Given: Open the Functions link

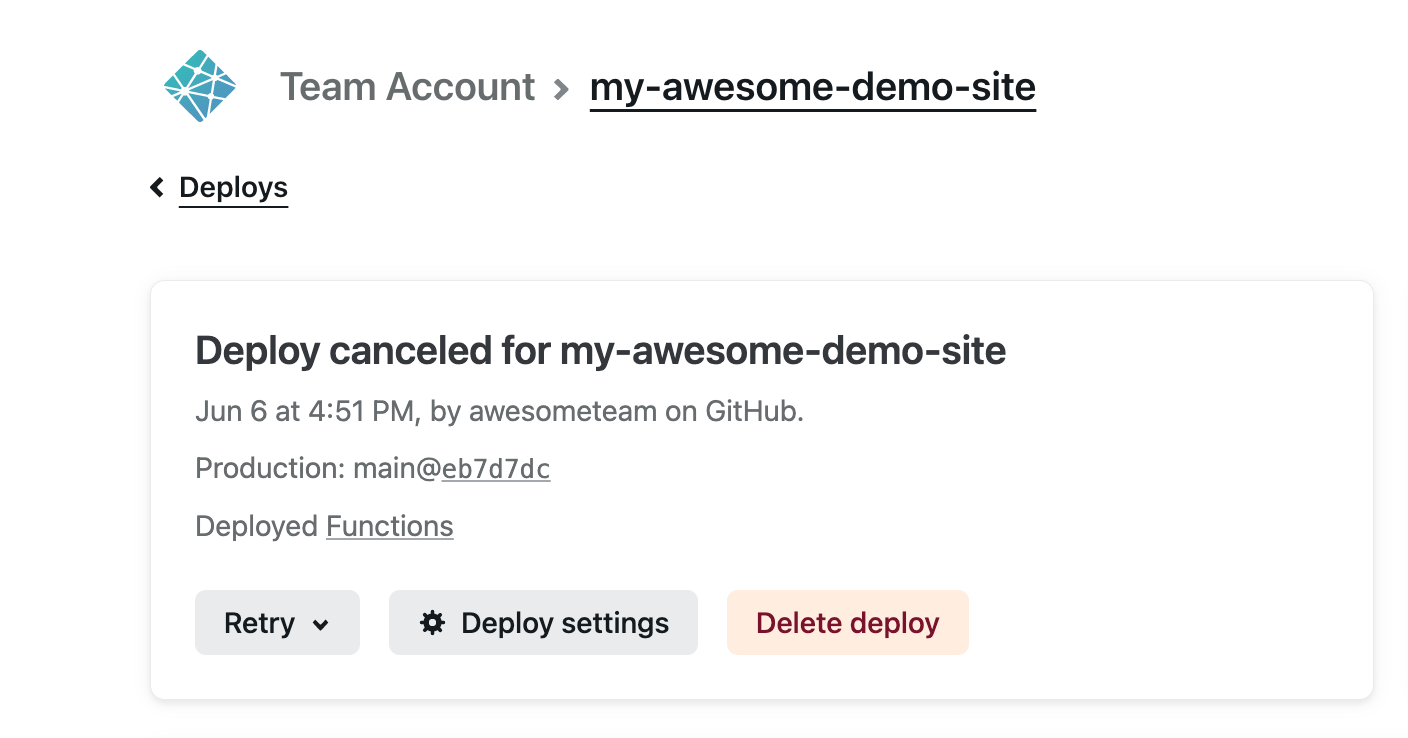Looking at the screenshot, I should (389, 526).
